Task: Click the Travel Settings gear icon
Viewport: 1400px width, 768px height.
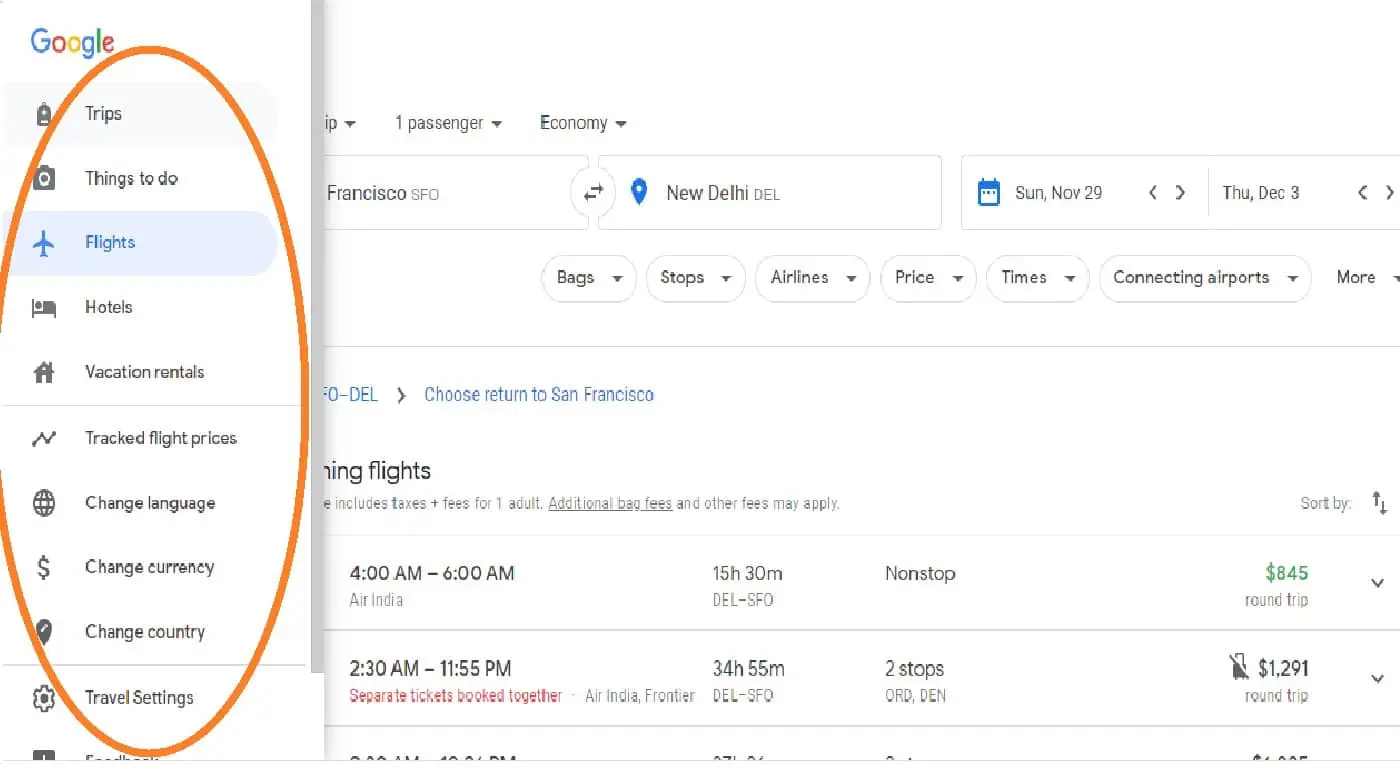Action: (44, 698)
